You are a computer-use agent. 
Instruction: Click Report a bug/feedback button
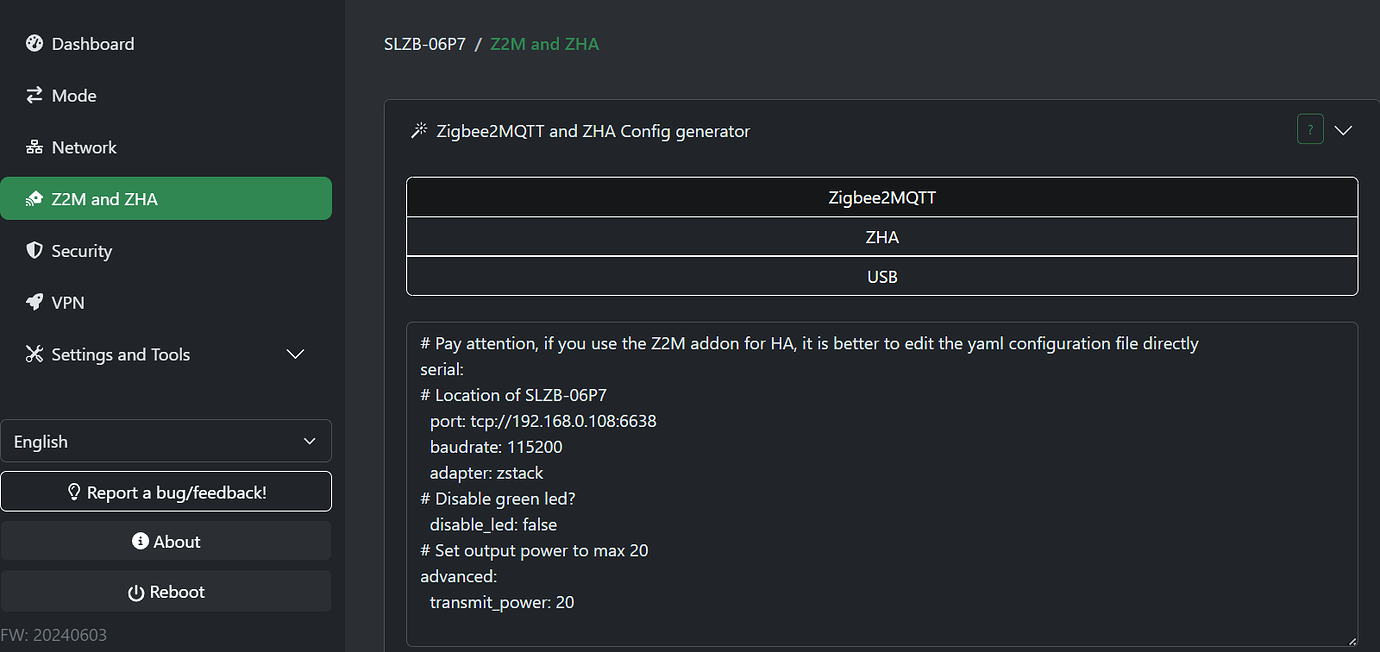pyautogui.click(x=166, y=492)
